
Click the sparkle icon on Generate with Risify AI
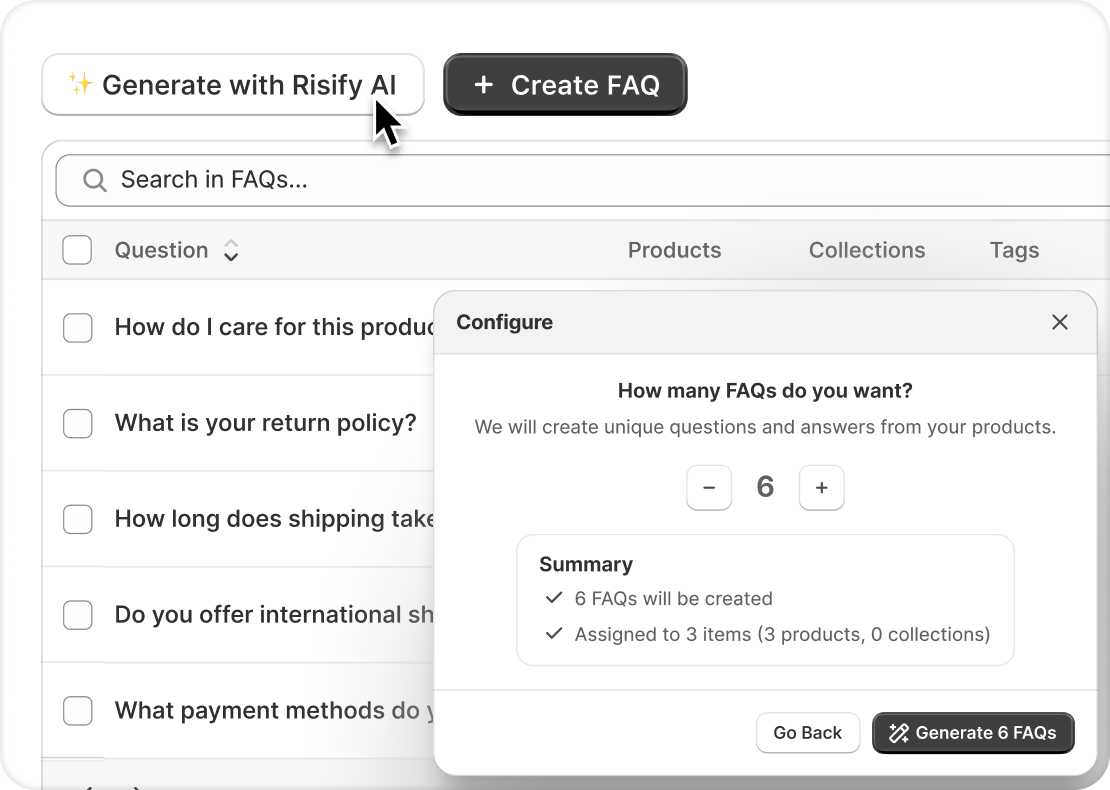coord(81,85)
